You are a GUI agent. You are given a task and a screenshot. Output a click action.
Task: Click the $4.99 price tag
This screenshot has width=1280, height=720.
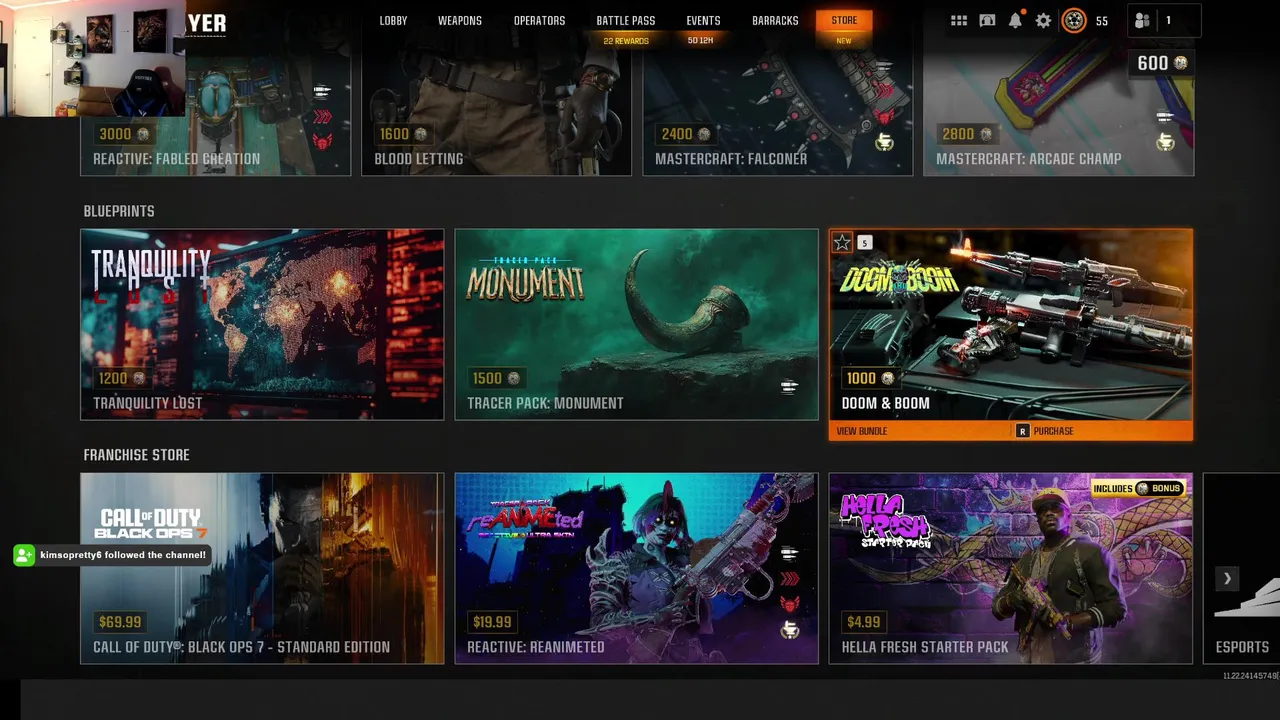point(864,622)
